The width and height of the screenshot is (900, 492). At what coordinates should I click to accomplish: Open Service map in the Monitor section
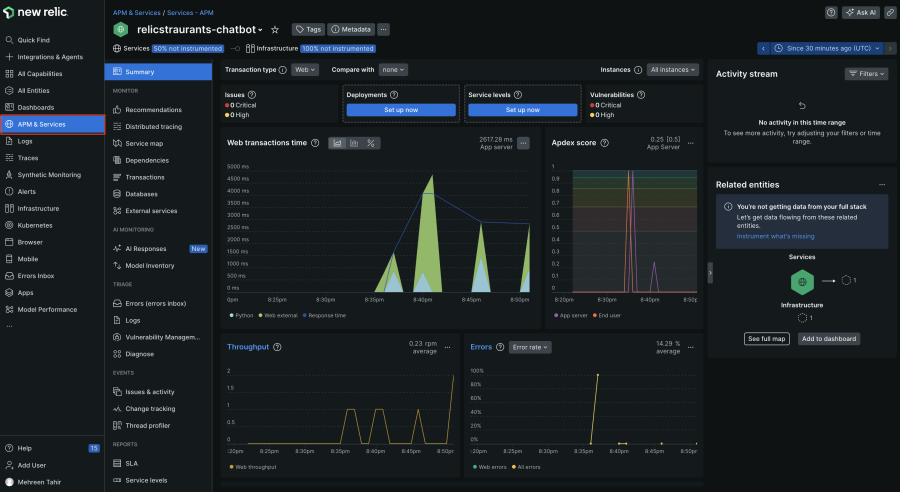[x=144, y=143]
